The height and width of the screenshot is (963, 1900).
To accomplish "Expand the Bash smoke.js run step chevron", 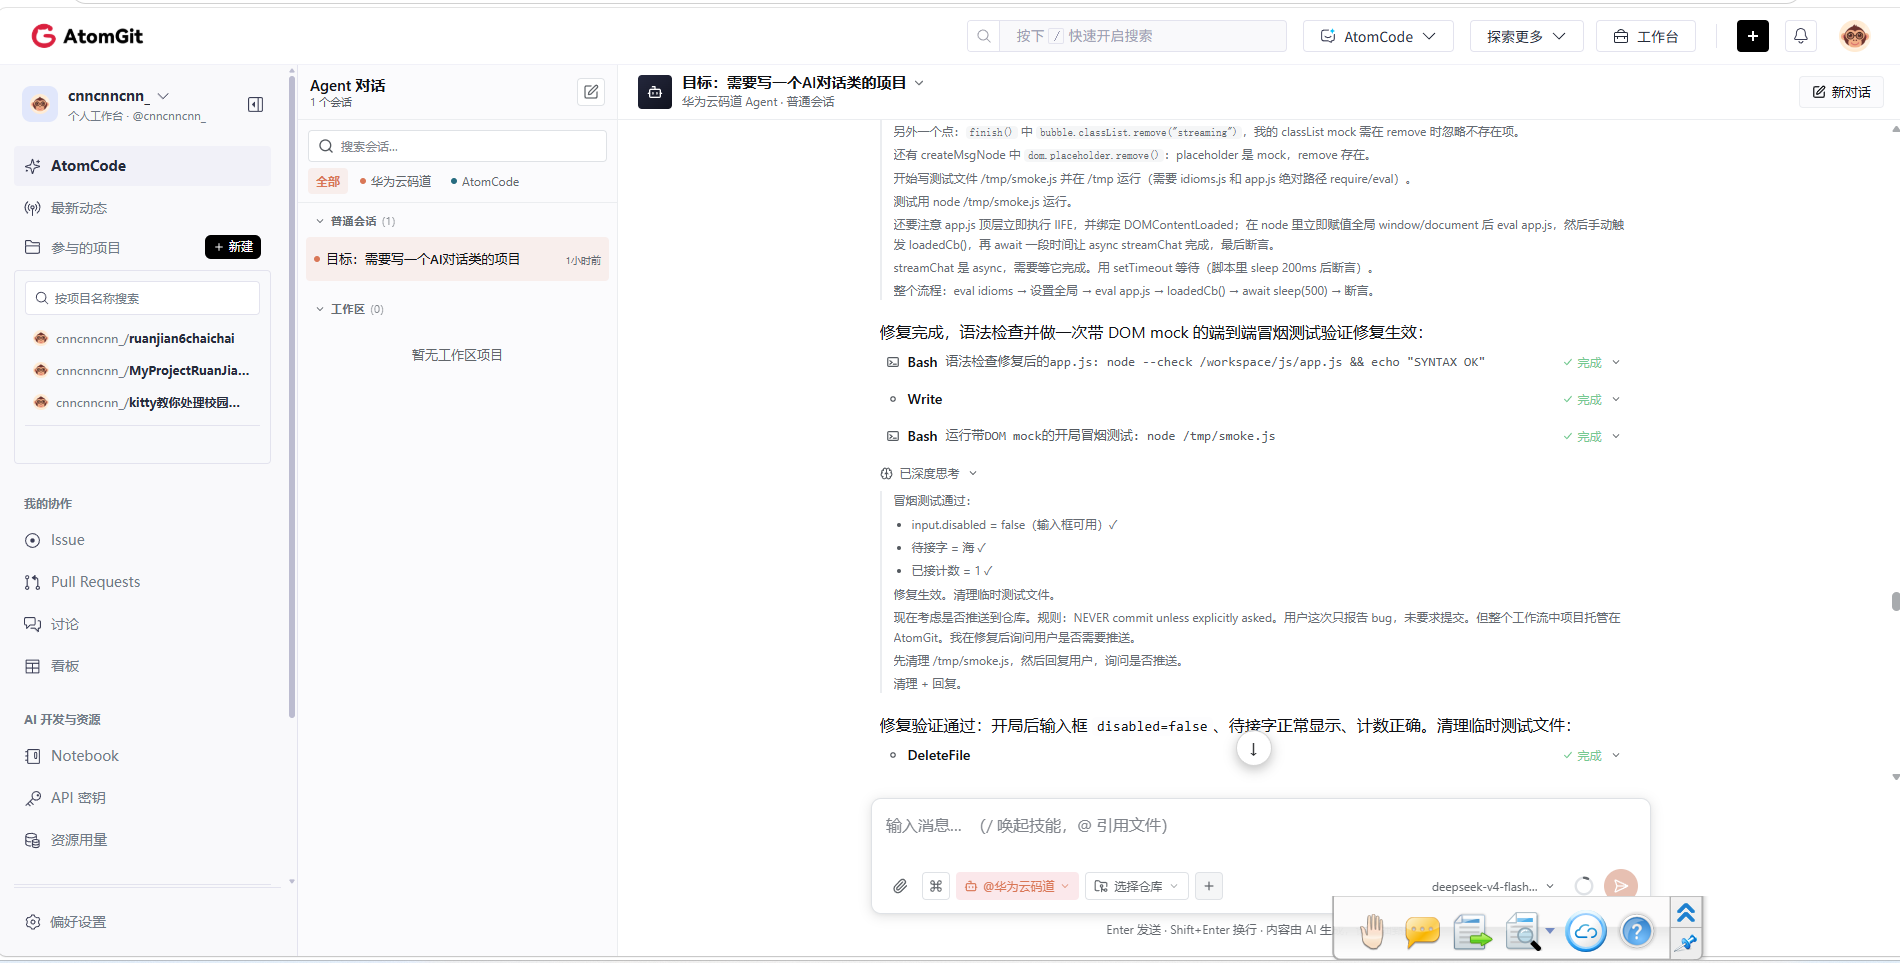I will pos(1616,436).
